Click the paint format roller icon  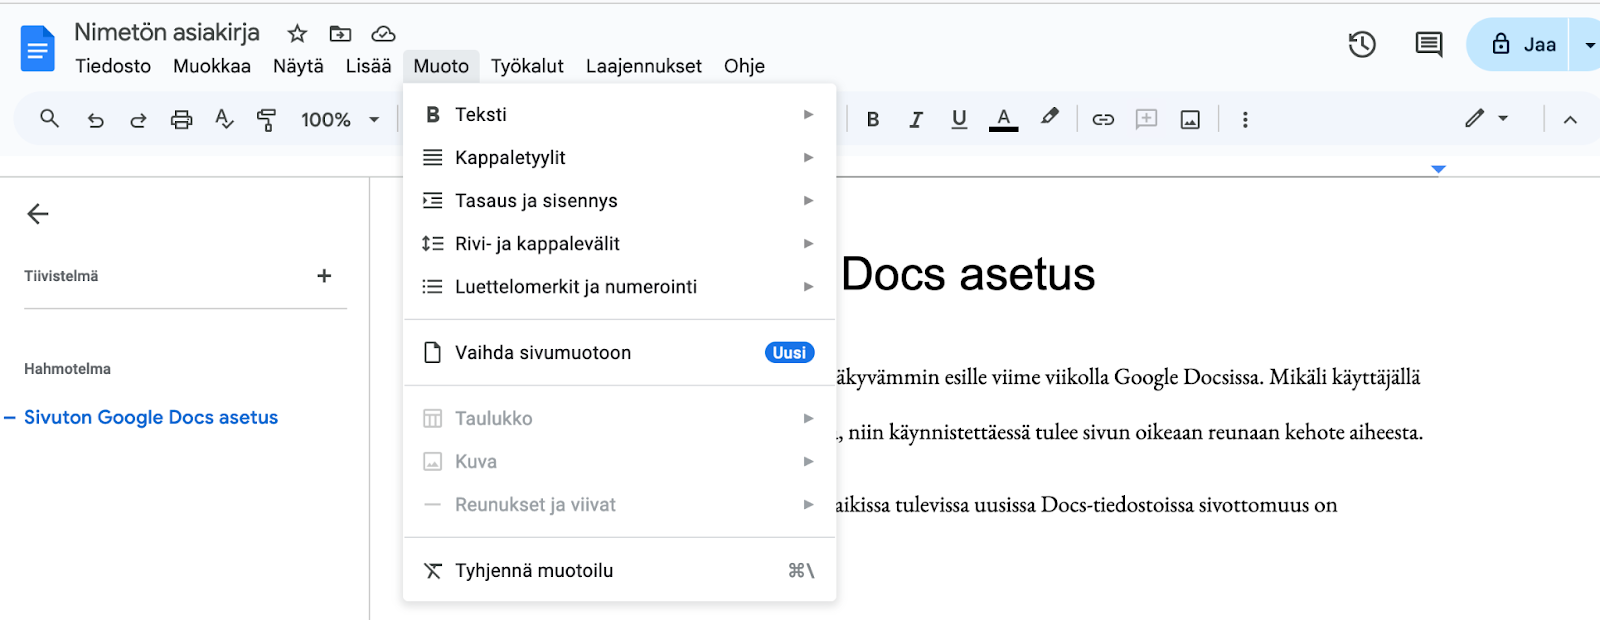[x=267, y=120]
